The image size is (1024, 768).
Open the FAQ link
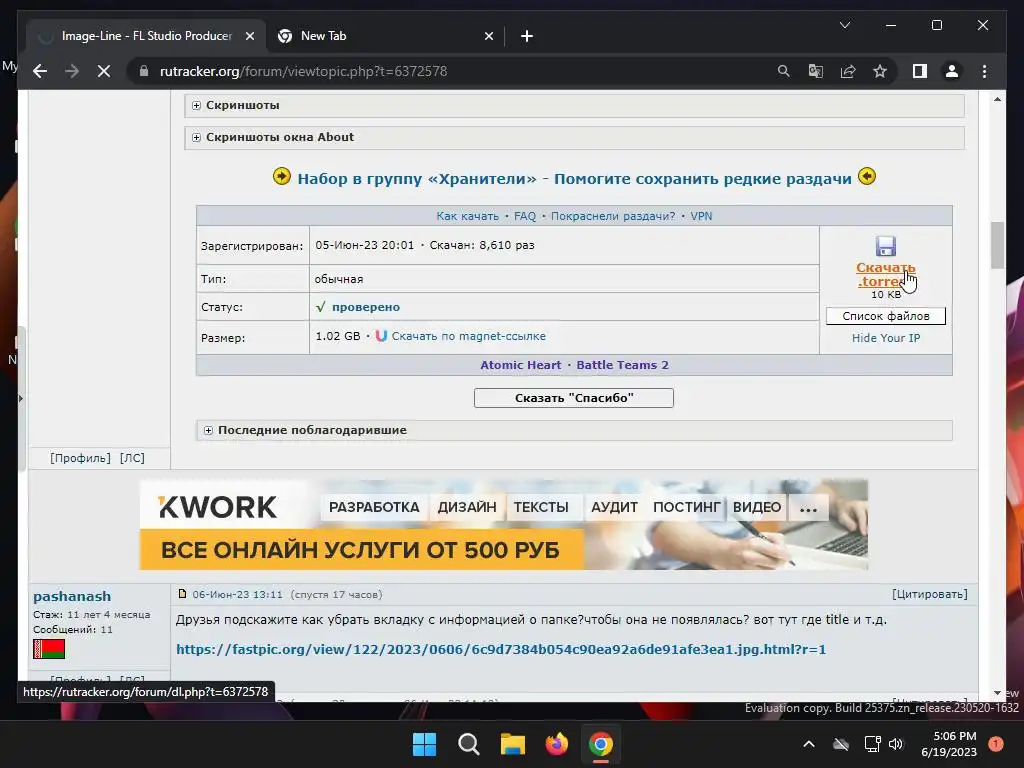click(525, 216)
